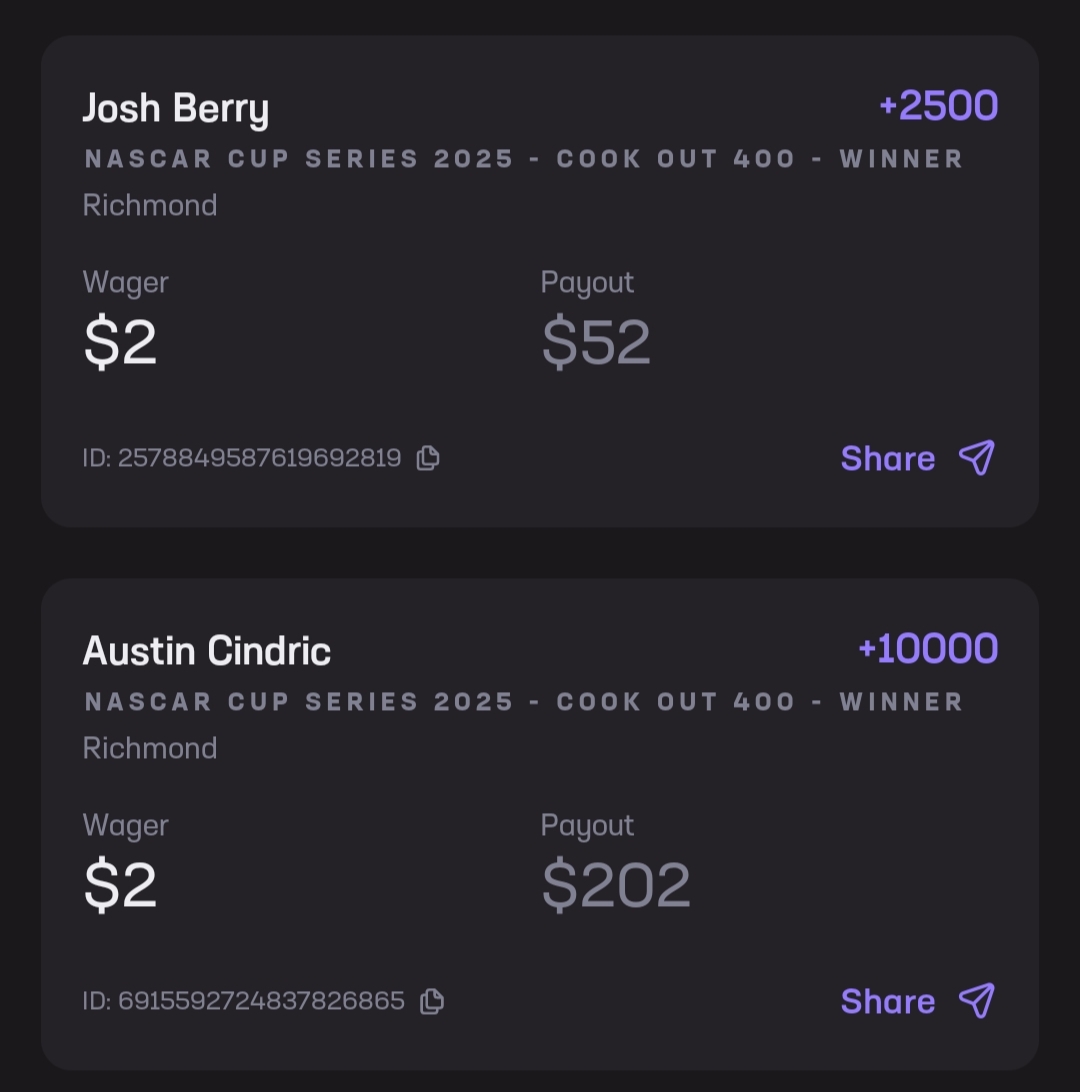Copy the Josh Berry bet ID
The image size is (1080, 1092).
pos(428,458)
